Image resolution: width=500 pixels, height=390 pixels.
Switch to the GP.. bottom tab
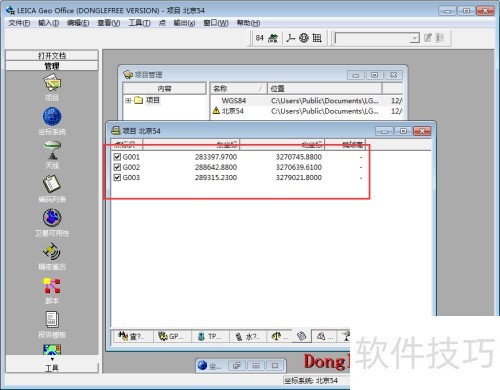pos(172,336)
